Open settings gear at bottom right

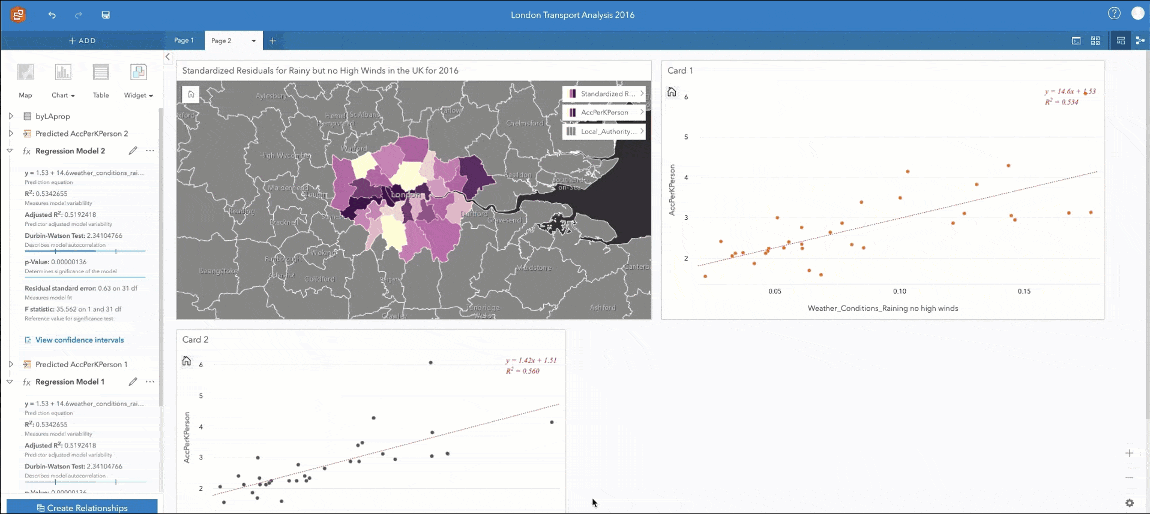1129,502
